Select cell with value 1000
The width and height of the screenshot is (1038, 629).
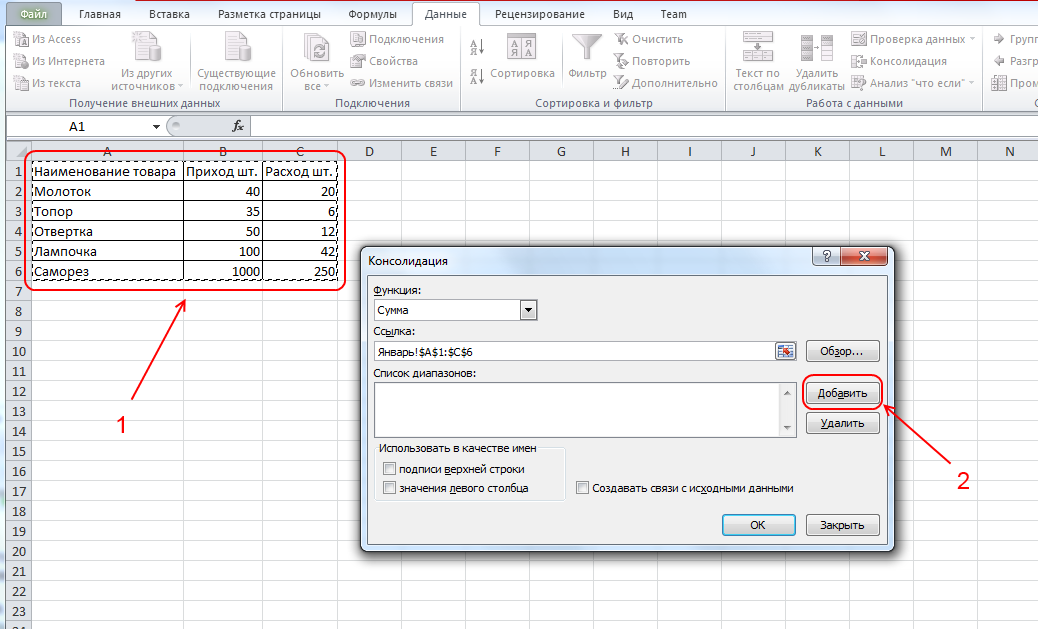pos(223,271)
